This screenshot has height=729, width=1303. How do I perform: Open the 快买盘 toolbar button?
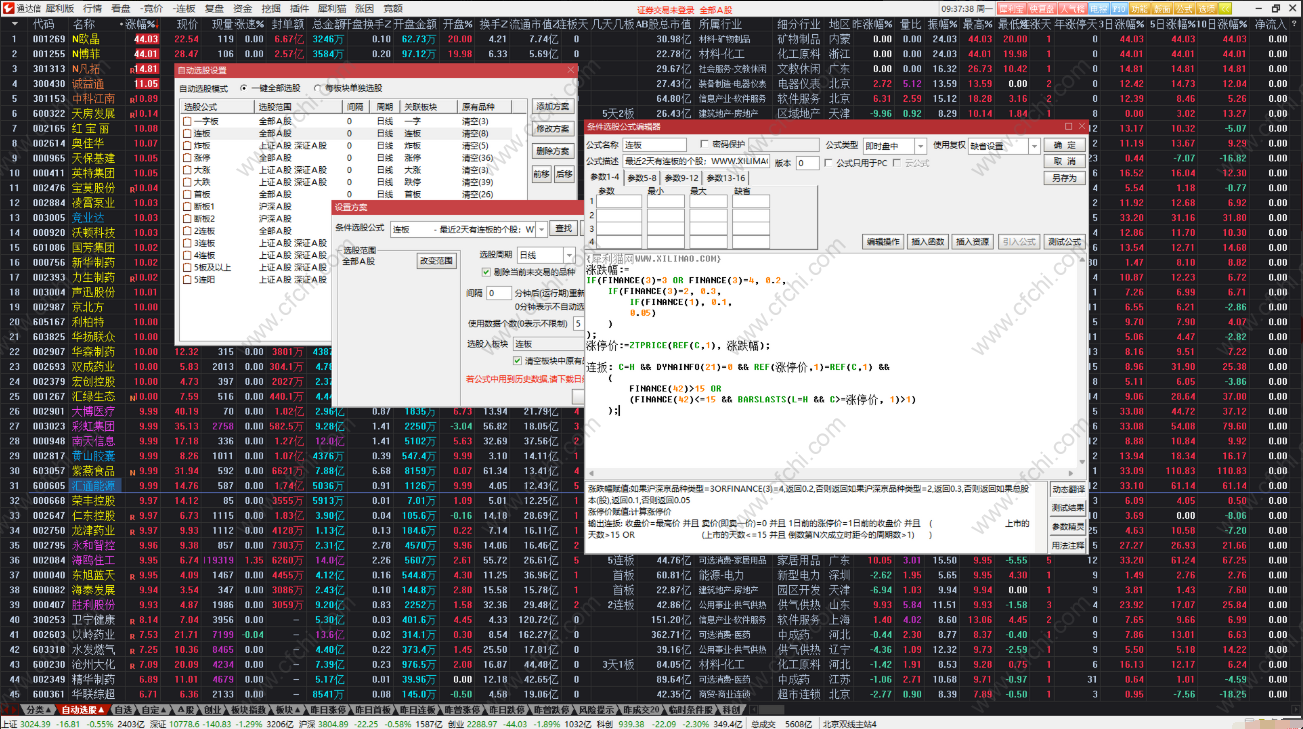[1040, 7]
